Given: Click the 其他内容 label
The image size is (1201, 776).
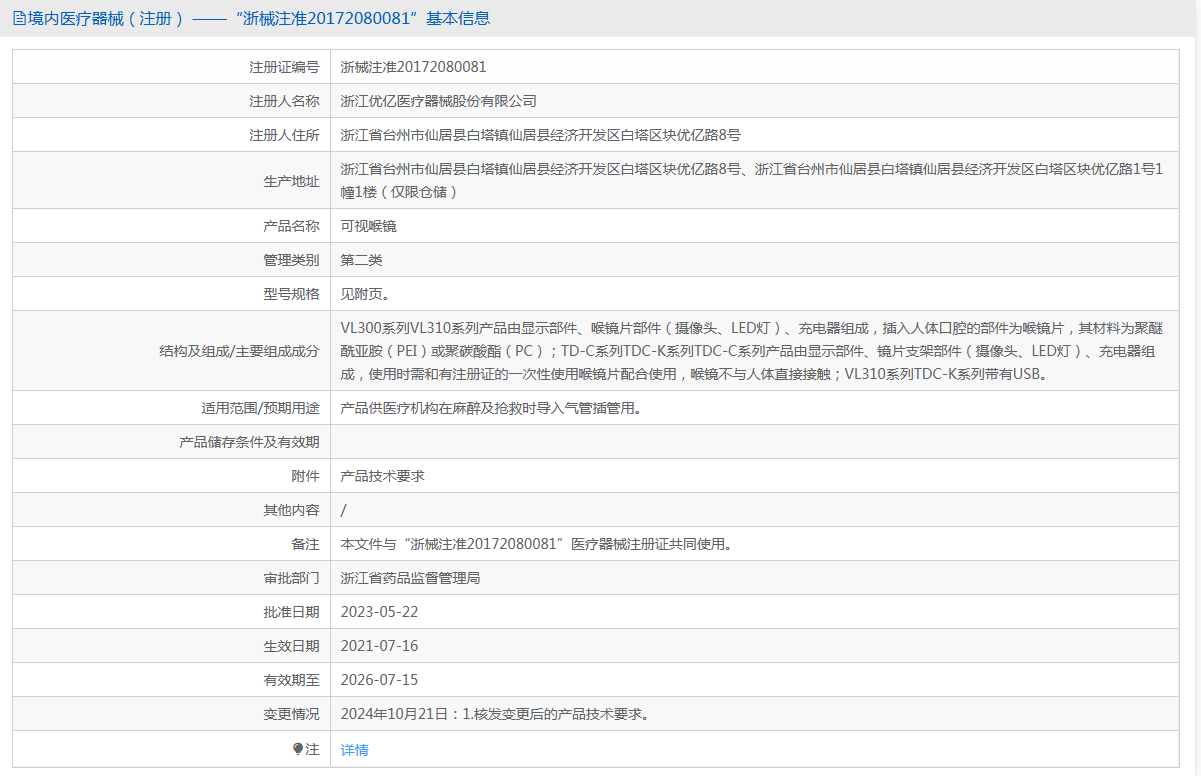Looking at the screenshot, I should (x=292, y=510).
